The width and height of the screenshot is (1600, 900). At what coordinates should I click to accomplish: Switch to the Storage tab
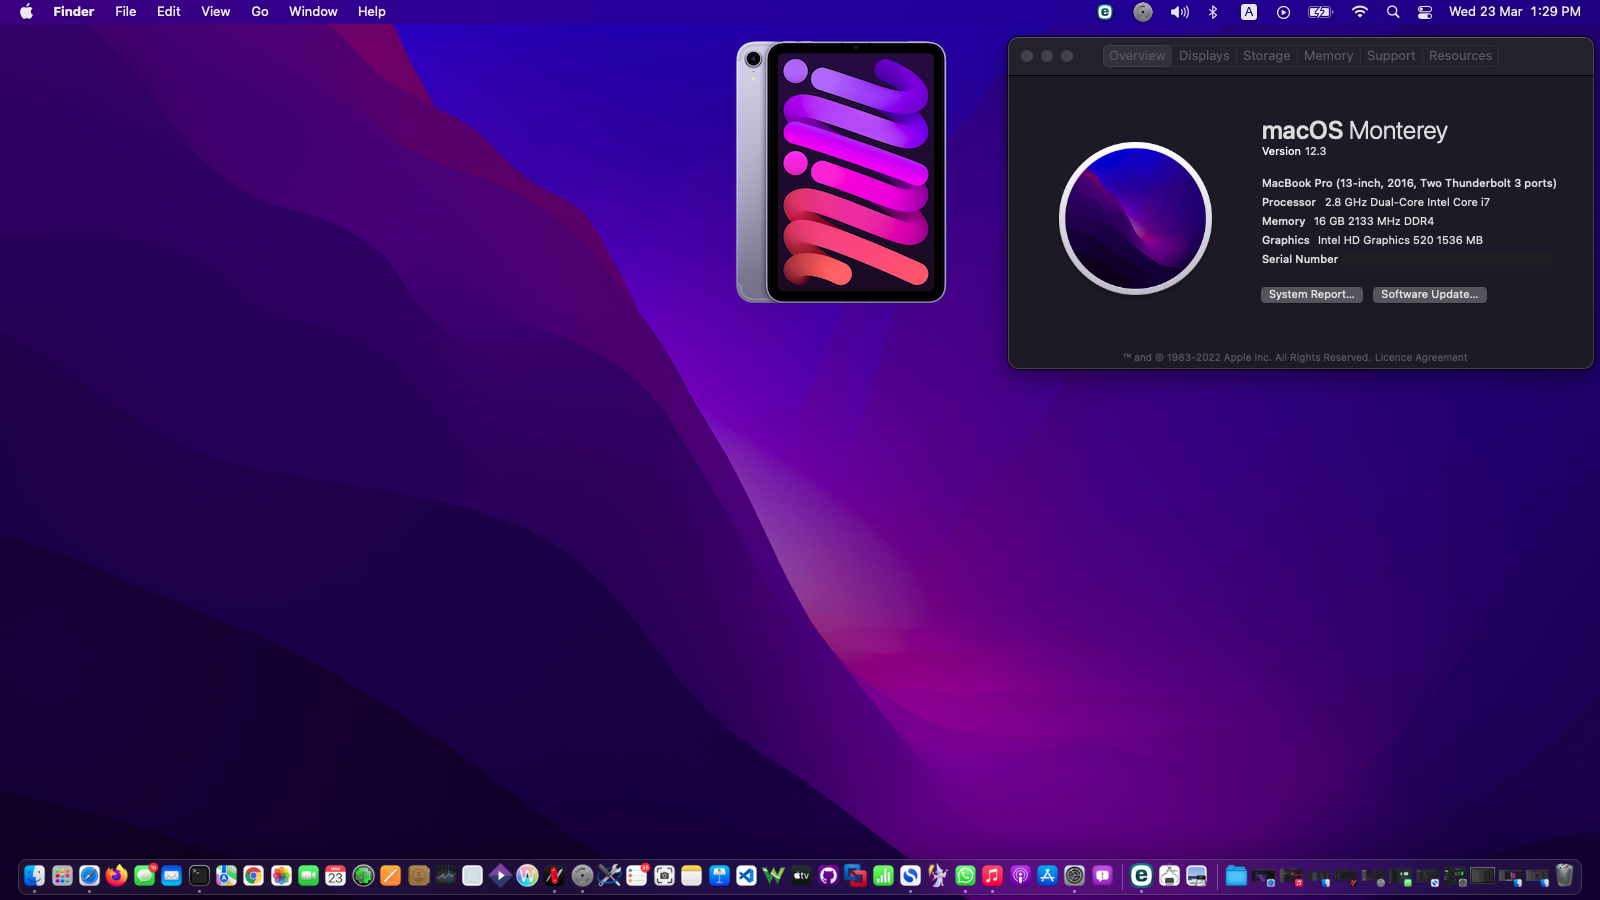1266,56
